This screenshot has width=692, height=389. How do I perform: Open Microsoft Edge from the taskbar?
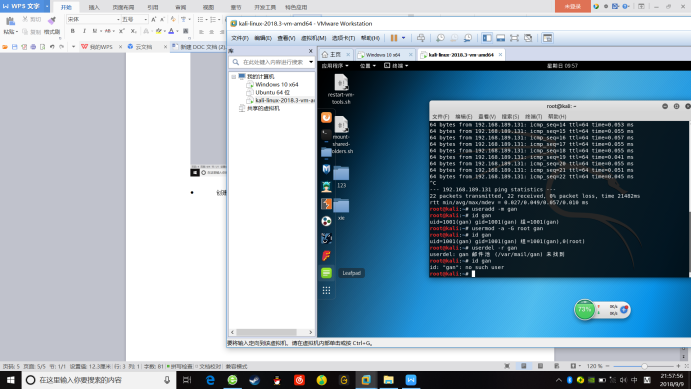(x=210, y=380)
